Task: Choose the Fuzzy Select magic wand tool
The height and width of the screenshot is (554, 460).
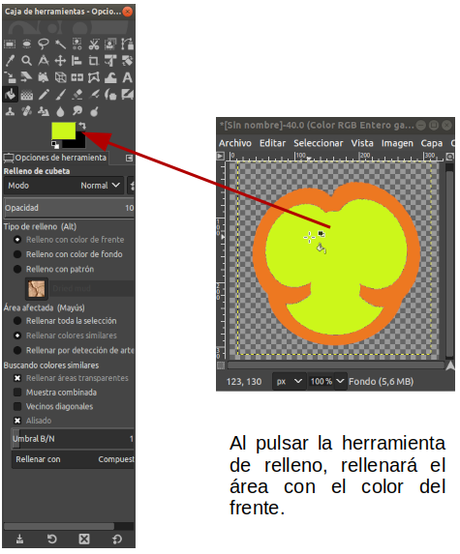Action: point(60,44)
